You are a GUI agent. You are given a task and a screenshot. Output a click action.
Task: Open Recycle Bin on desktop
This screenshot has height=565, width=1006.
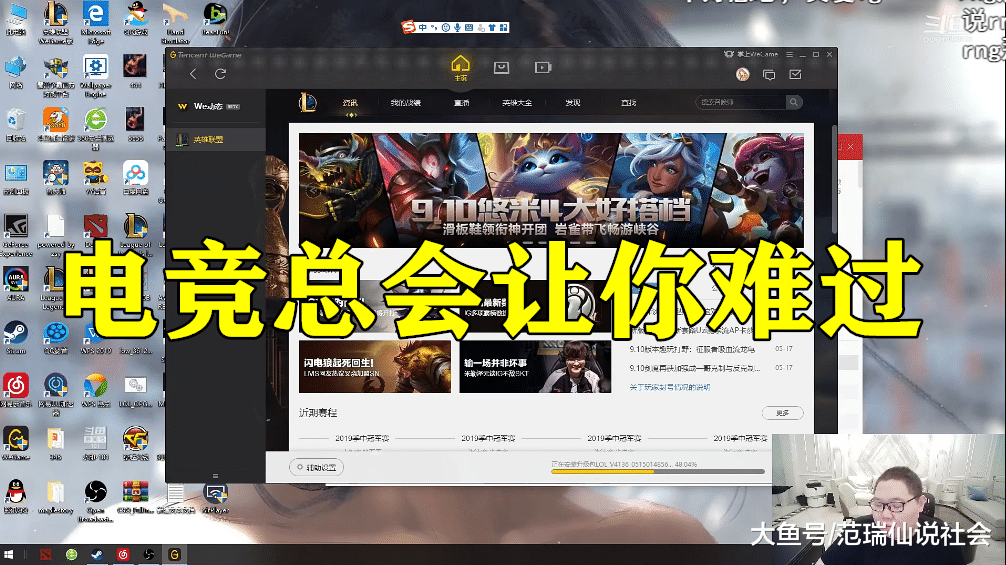16,124
